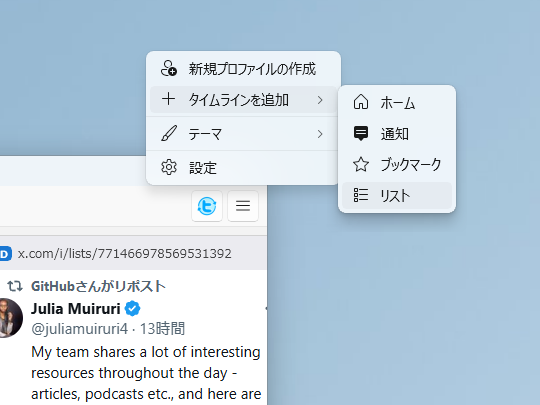Click the repost arrows icon
Image resolution: width=540 pixels, height=405 pixels.
point(15,286)
